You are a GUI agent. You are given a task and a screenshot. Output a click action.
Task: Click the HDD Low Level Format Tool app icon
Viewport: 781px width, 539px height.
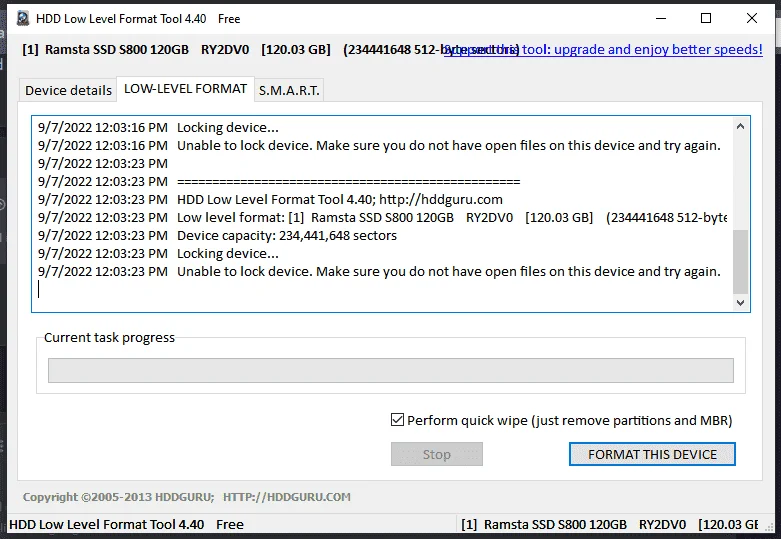[23, 18]
